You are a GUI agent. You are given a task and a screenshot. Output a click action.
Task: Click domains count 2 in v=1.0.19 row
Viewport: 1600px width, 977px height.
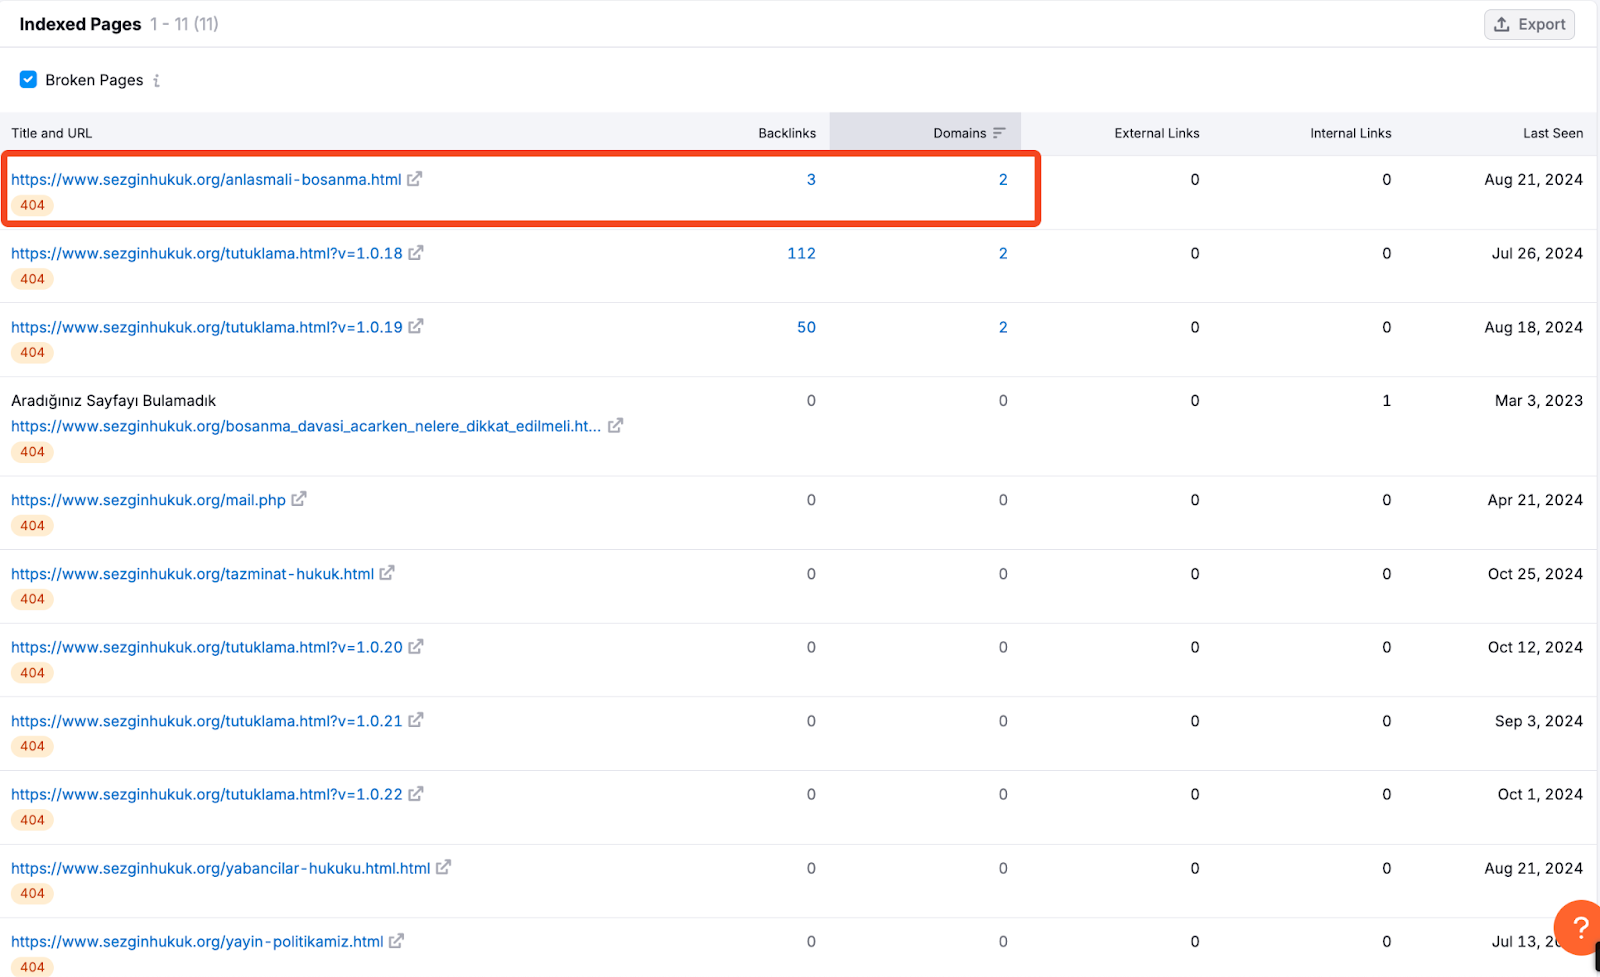click(1003, 327)
